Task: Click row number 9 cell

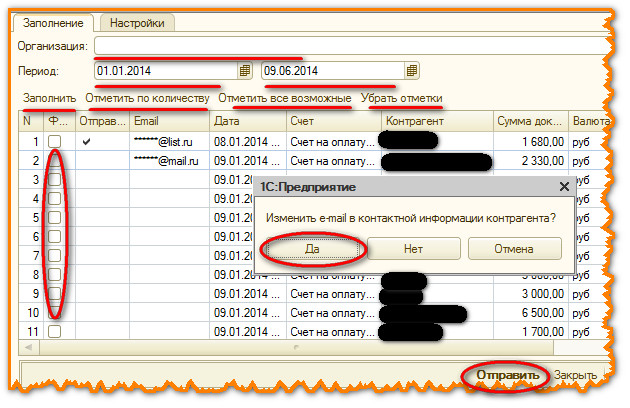Action: pos(31,293)
